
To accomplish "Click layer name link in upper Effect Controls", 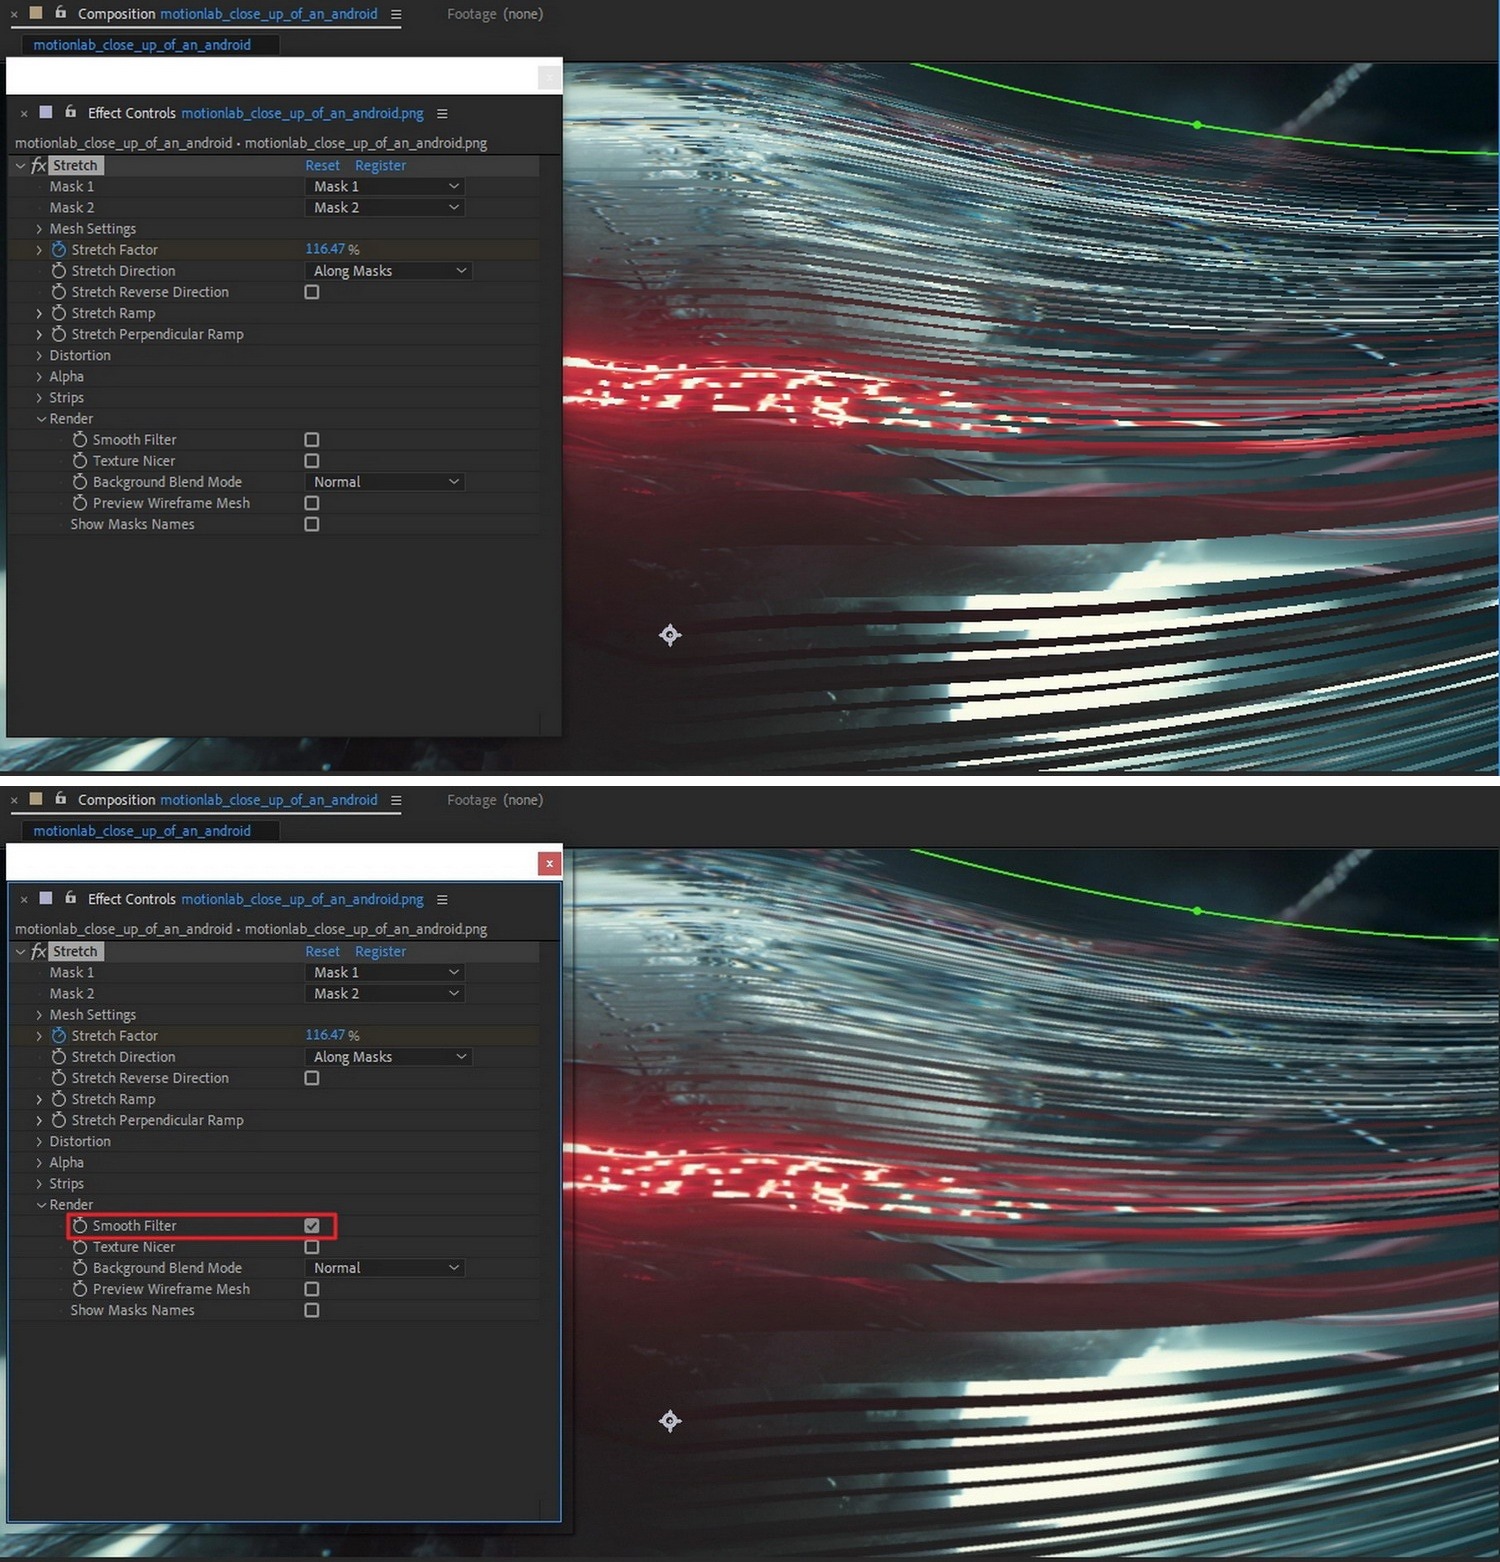I will [302, 113].
